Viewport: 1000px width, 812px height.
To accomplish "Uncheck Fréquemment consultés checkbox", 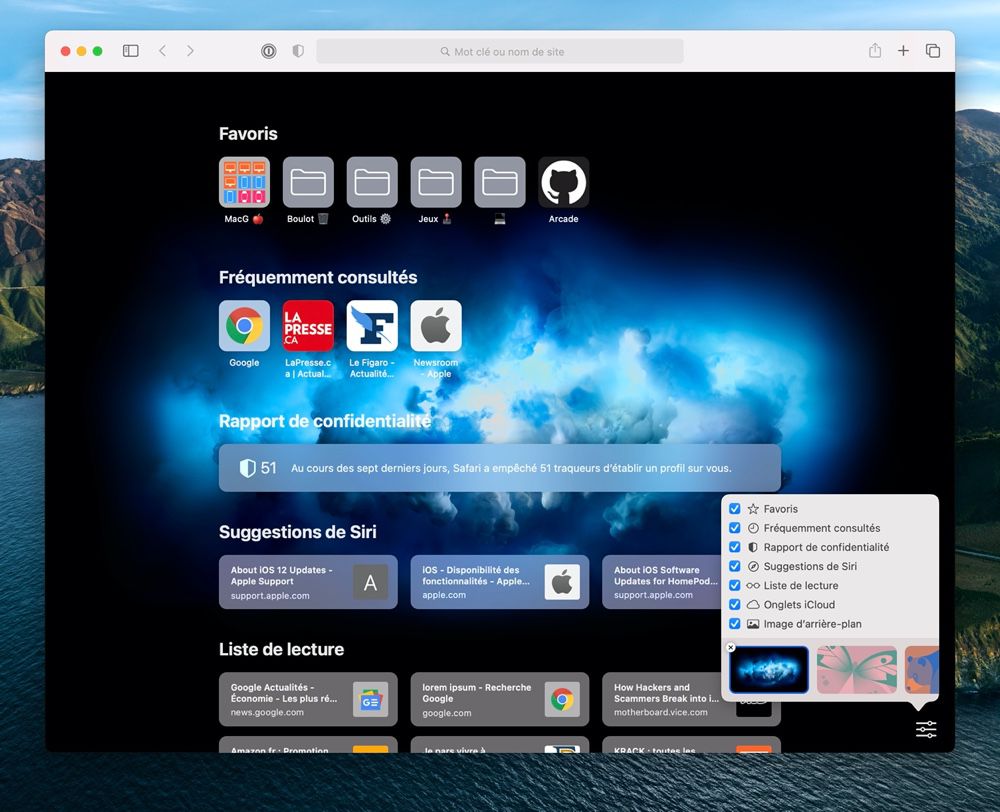I will coord(735,528).
